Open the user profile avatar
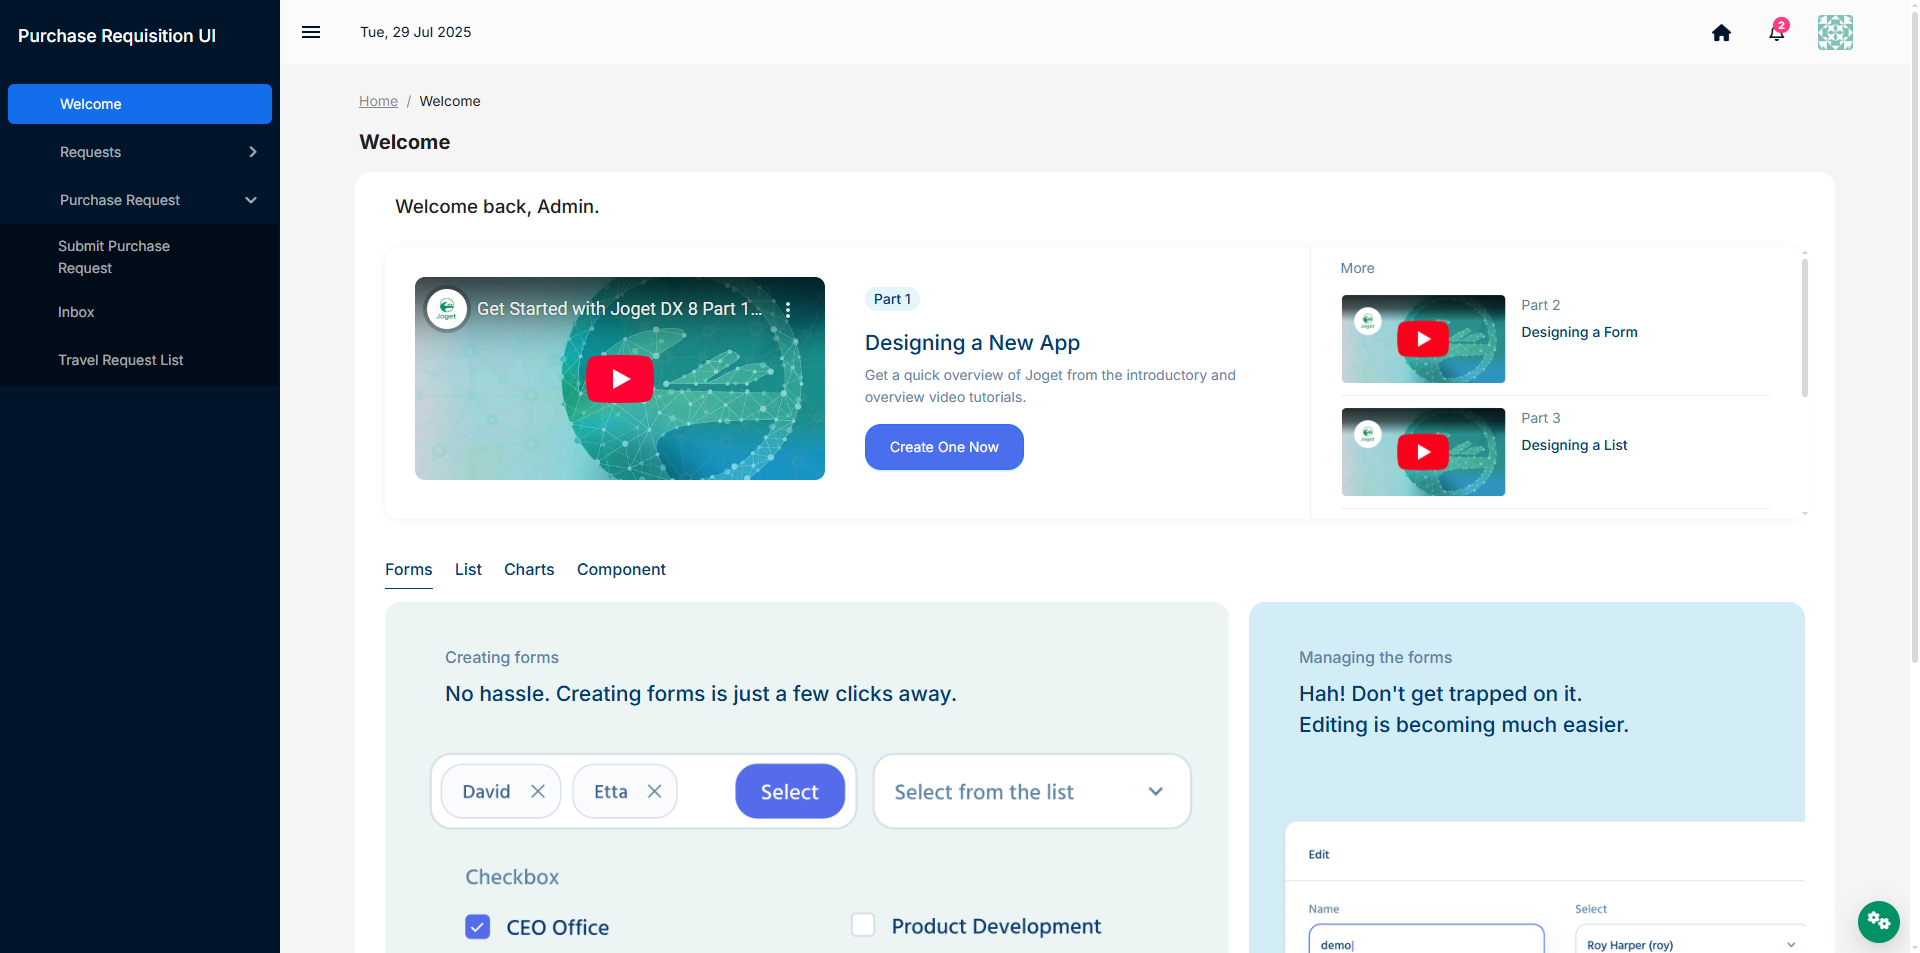 point(1835,32)
